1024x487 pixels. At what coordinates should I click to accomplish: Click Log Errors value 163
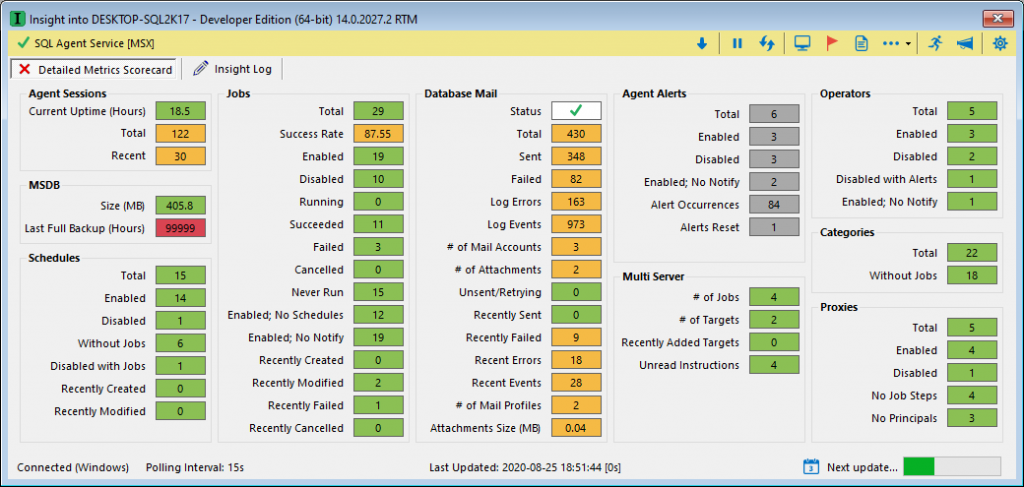(x=576, y=202)
